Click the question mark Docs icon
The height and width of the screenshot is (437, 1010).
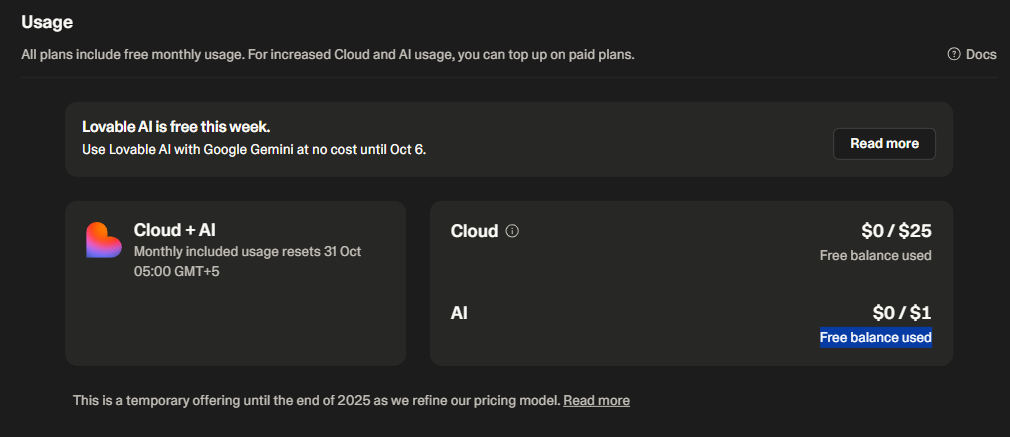click(954, 54)
